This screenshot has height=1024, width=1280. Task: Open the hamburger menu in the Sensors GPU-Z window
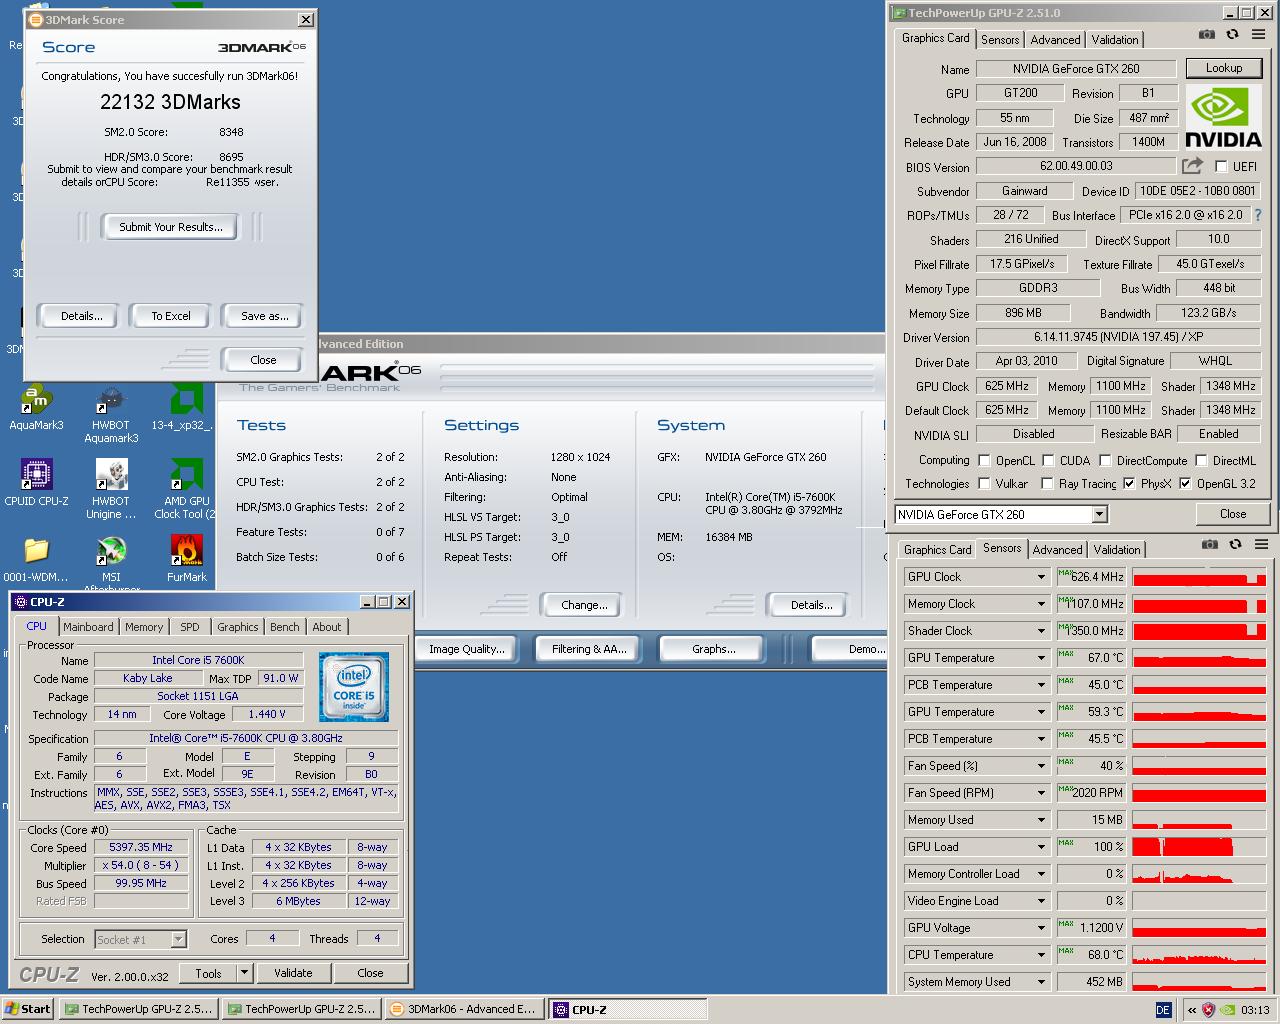1261,545
